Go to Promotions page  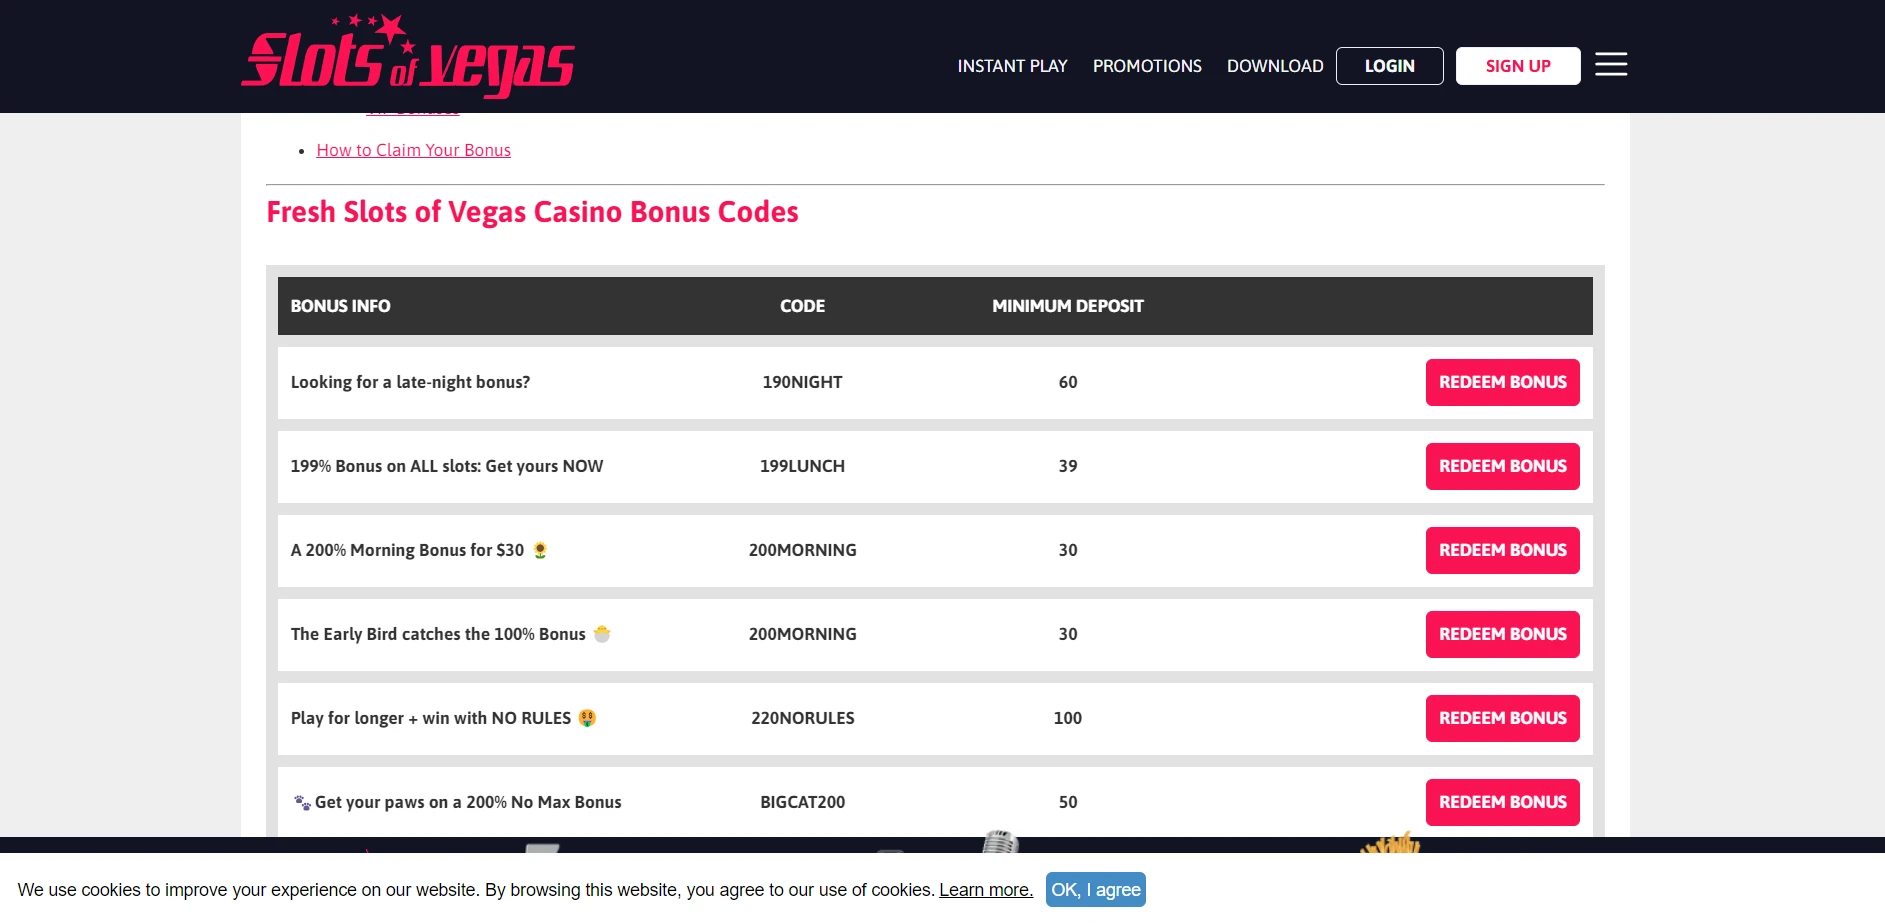pos(1147,66)
